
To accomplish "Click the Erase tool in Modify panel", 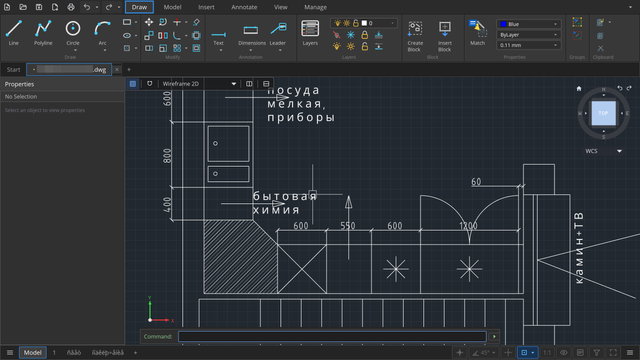I will (x=196, y=22).
